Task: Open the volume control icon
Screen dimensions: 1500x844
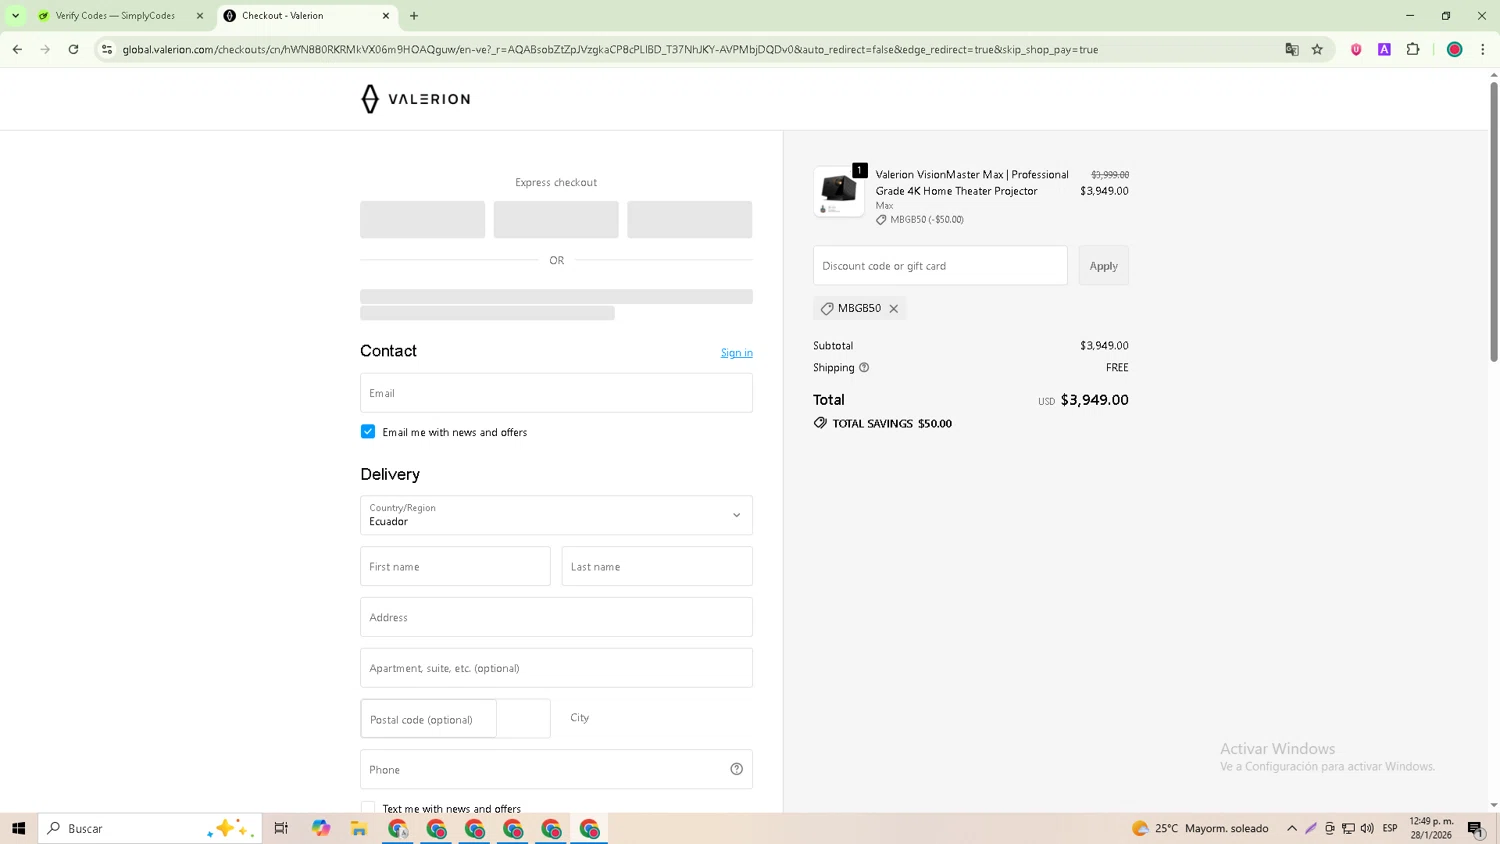Action: coord(1367,828)
